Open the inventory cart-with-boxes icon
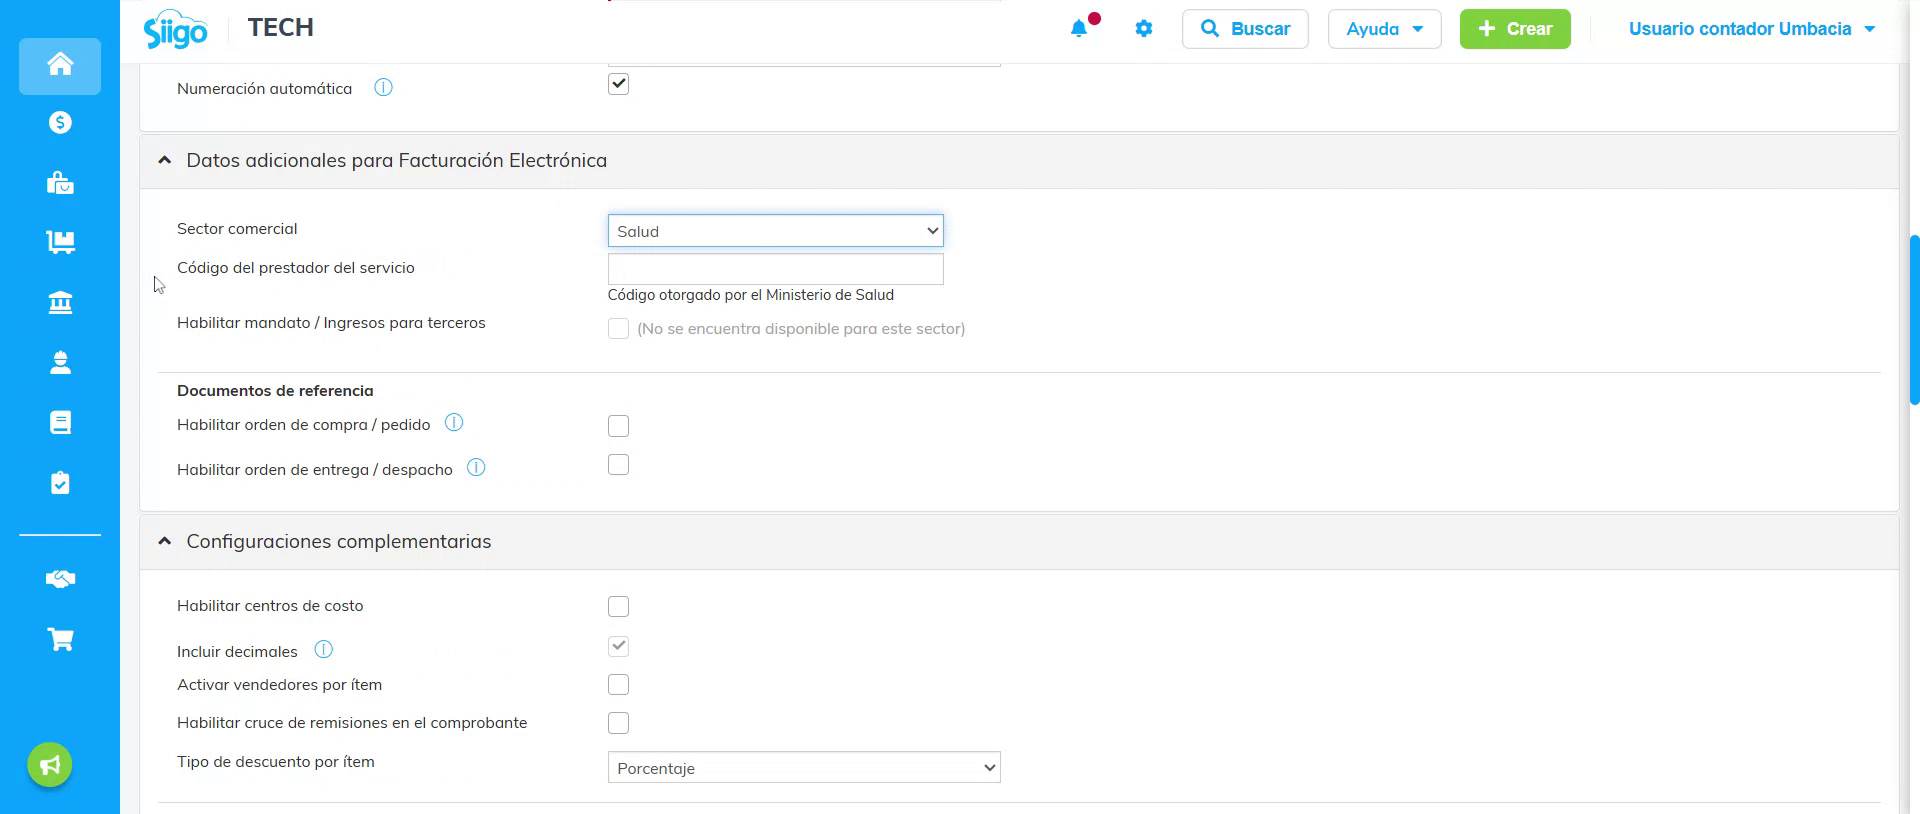Viewport: 1920px width, 814px height. (60, 242)
